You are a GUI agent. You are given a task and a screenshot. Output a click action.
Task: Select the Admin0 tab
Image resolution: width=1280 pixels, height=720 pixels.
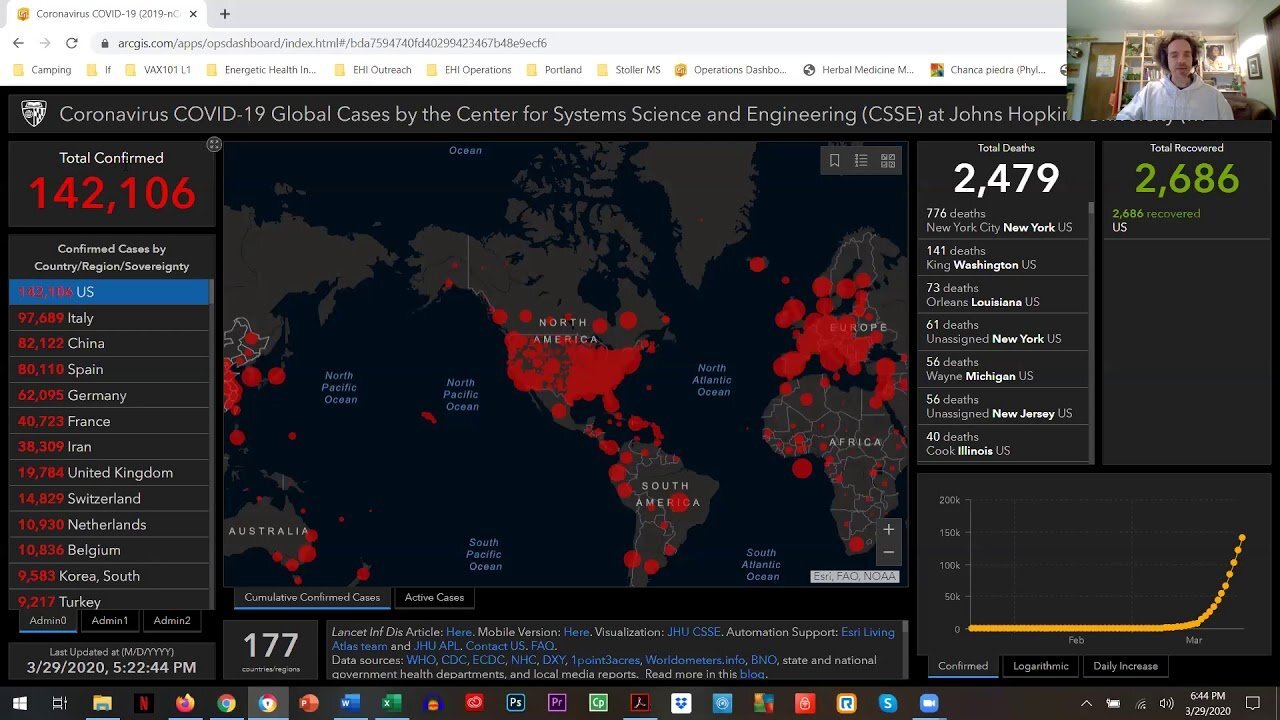(48, 621)
